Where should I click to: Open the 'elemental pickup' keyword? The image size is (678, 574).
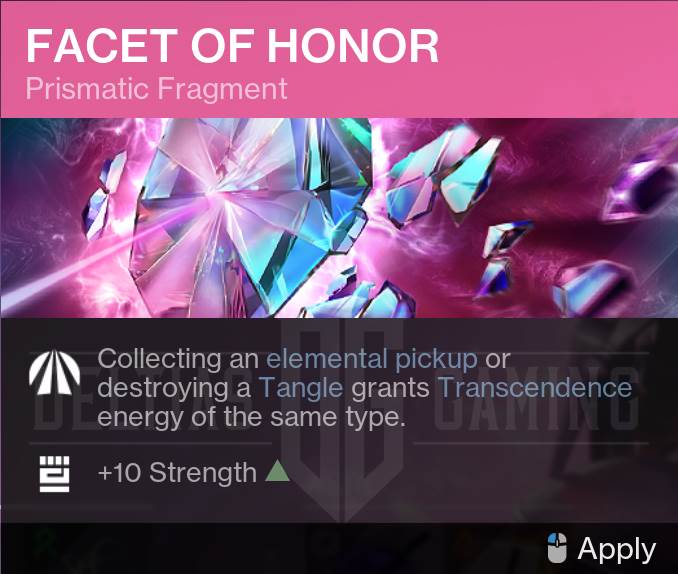coord(372,358)
